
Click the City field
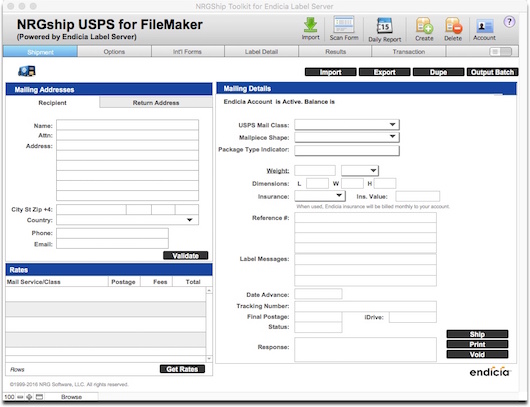coord(91,210)
